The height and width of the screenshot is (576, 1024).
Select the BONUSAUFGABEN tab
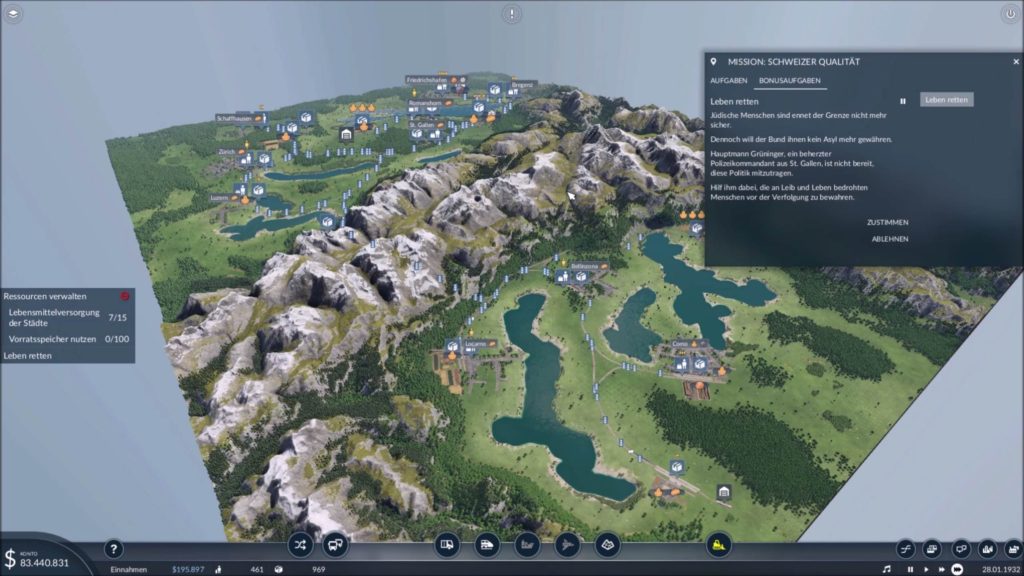pos(790,80)
